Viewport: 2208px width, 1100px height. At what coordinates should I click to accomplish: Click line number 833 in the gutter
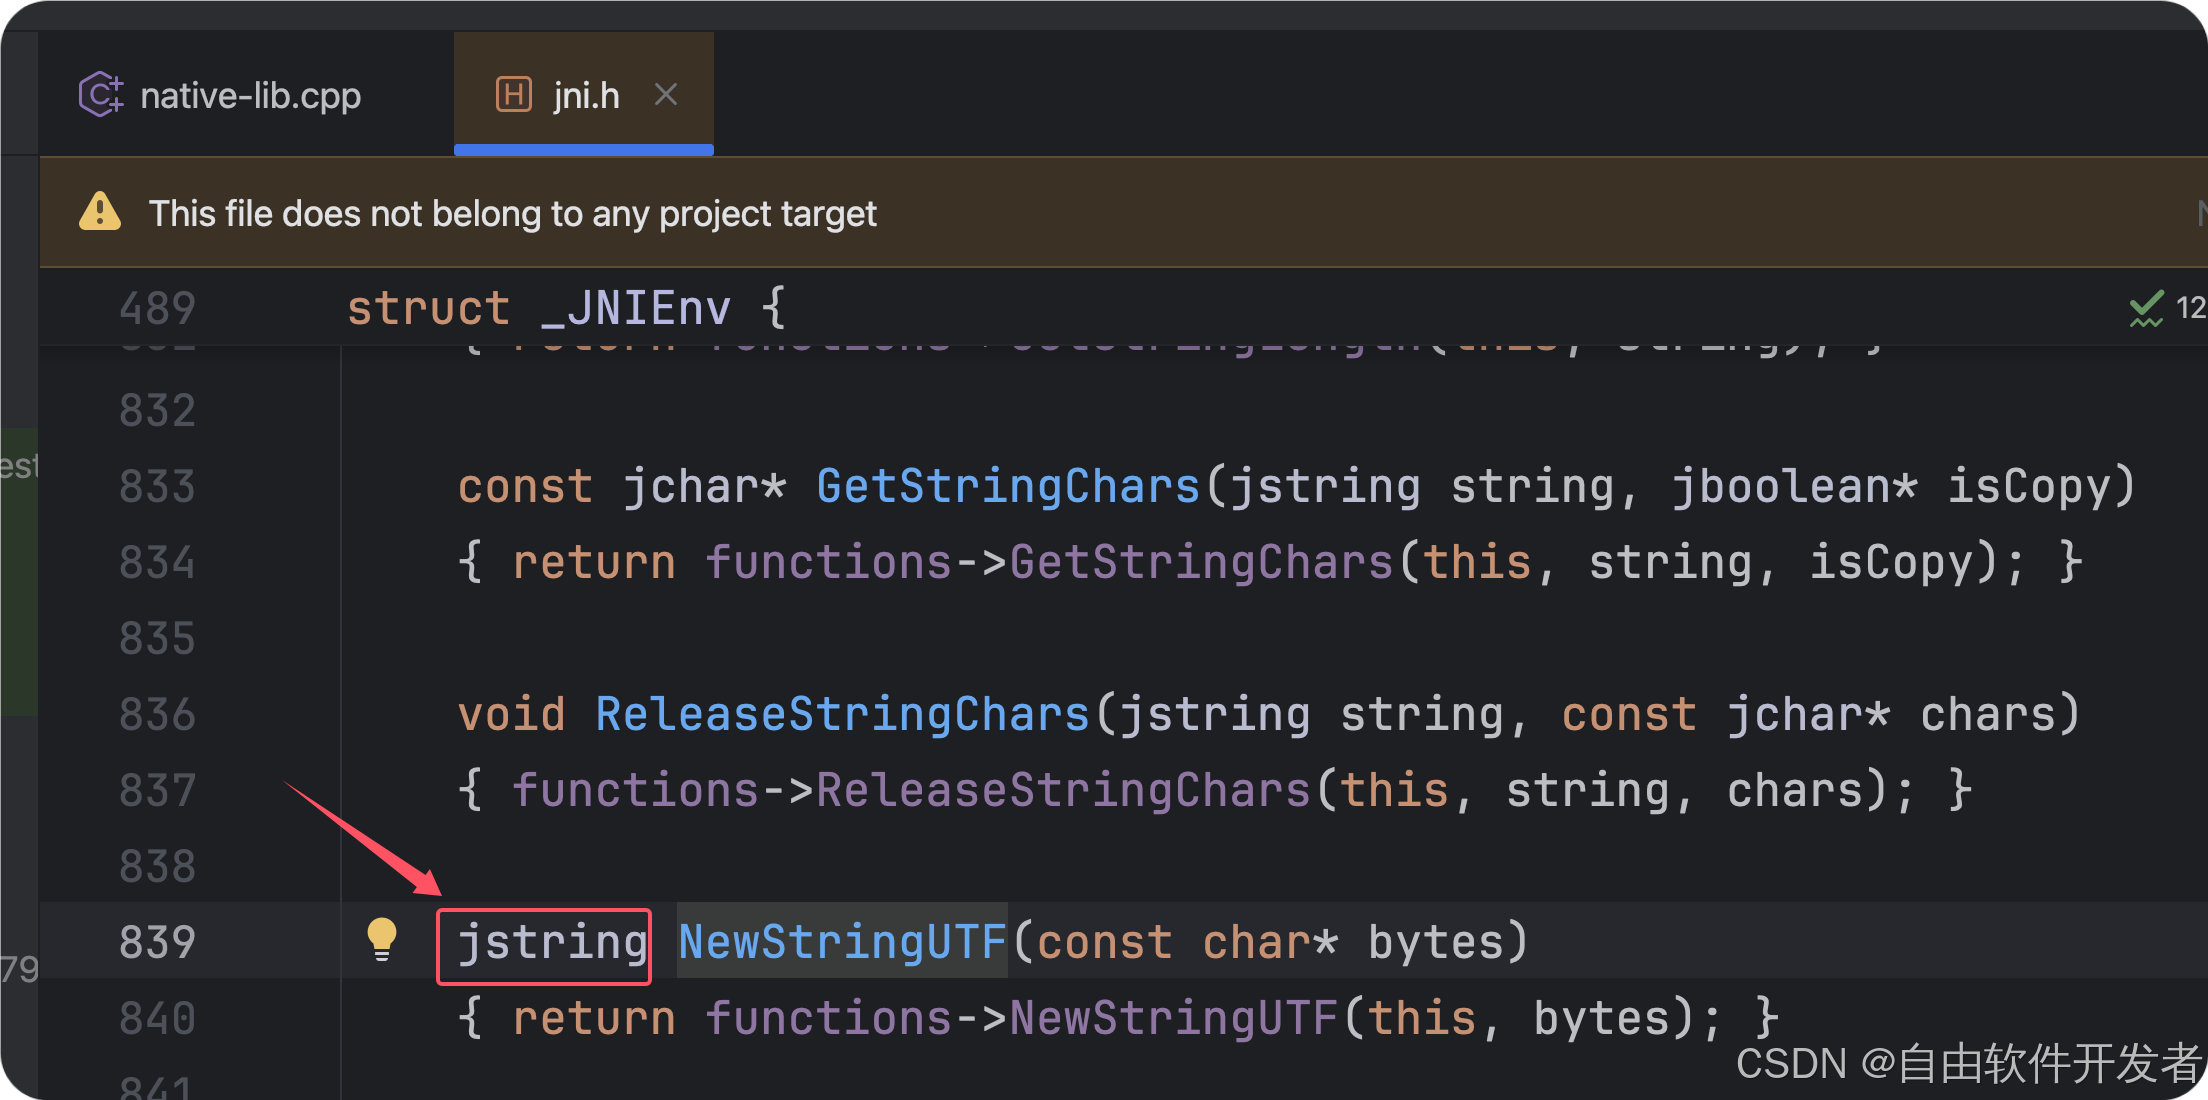(157, 486)
